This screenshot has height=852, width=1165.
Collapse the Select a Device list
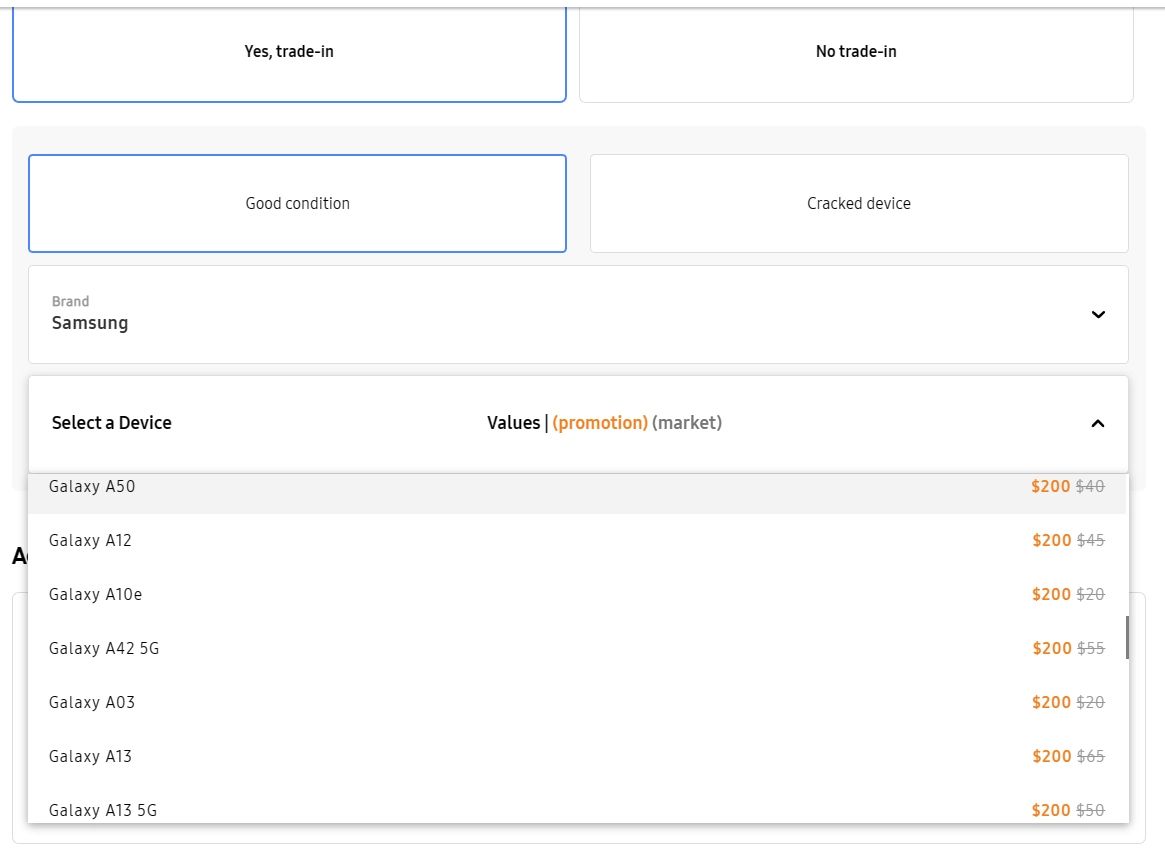point(578,423)
